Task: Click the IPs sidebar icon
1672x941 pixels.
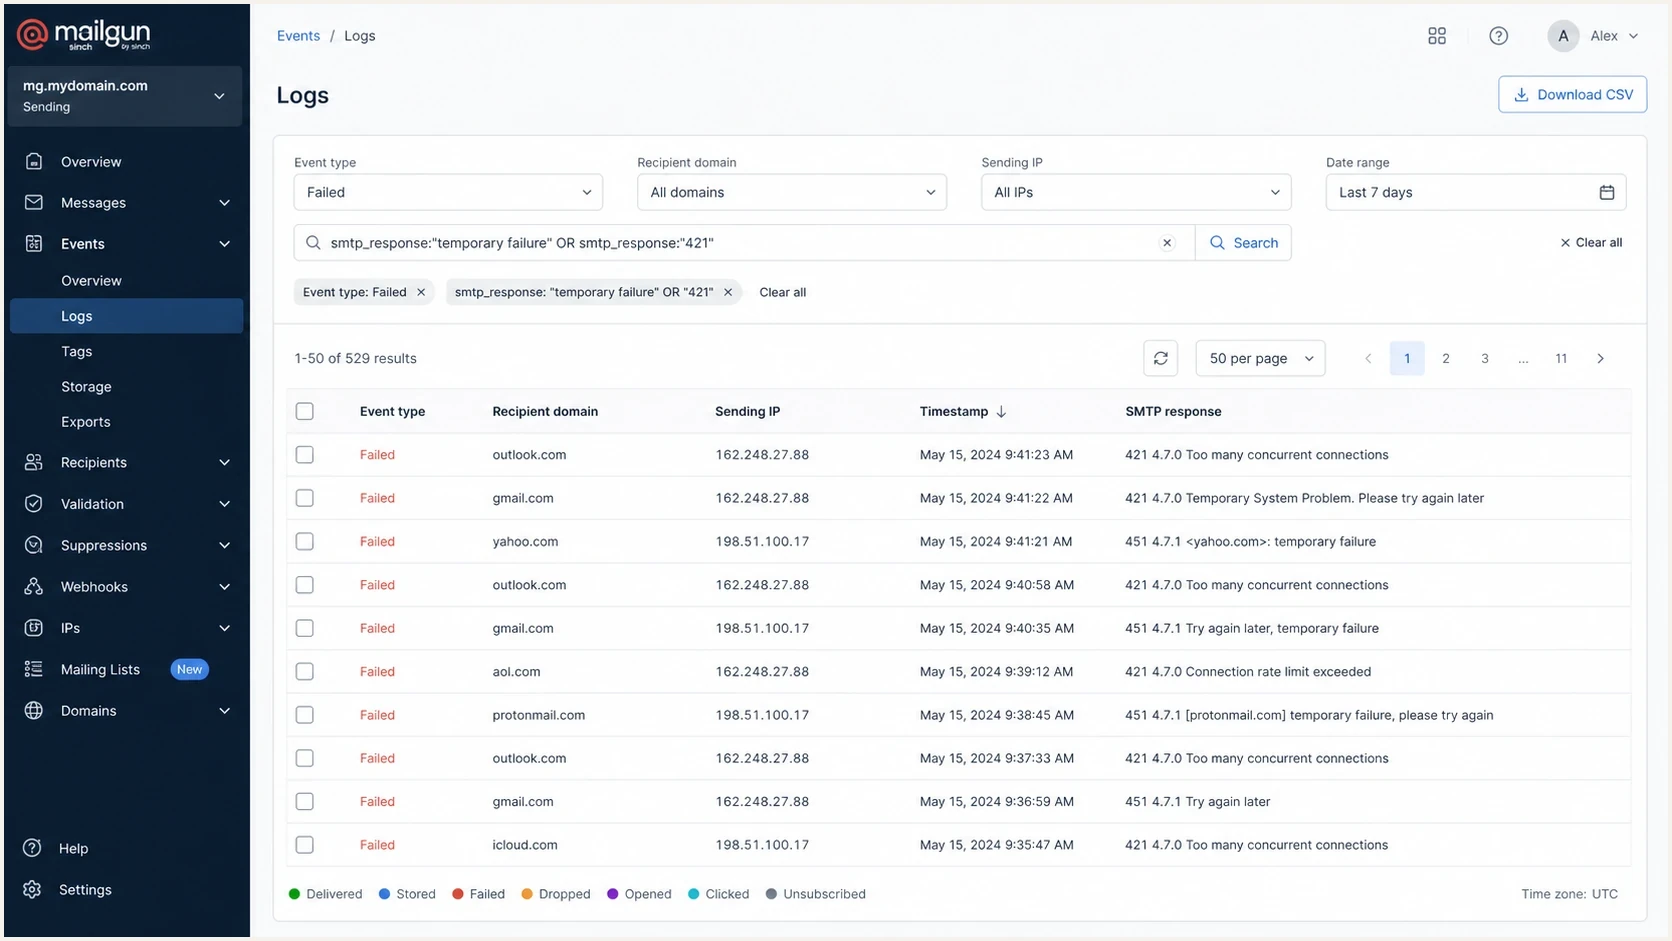Action: [34, 627]
